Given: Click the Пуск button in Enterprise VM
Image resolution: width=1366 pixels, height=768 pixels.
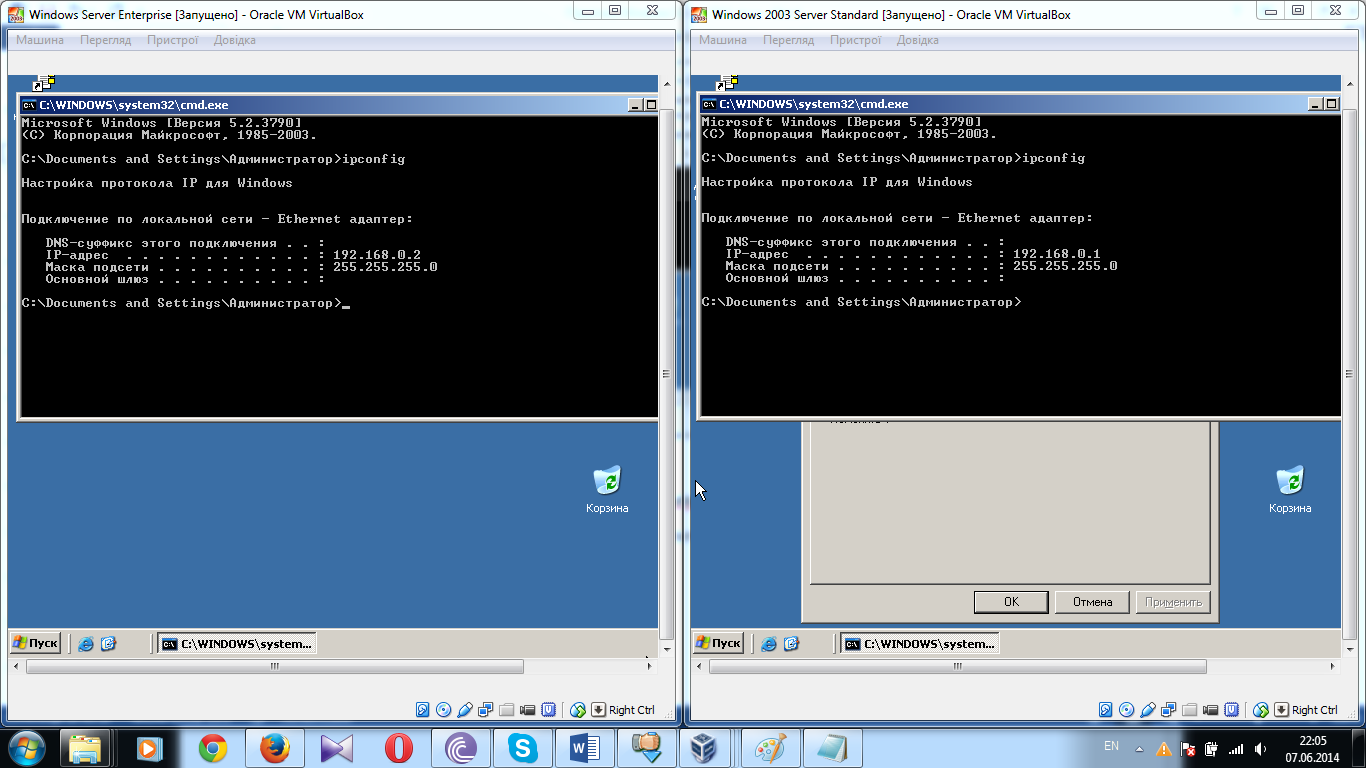Looking at the screenshot, I should (35, 643).
